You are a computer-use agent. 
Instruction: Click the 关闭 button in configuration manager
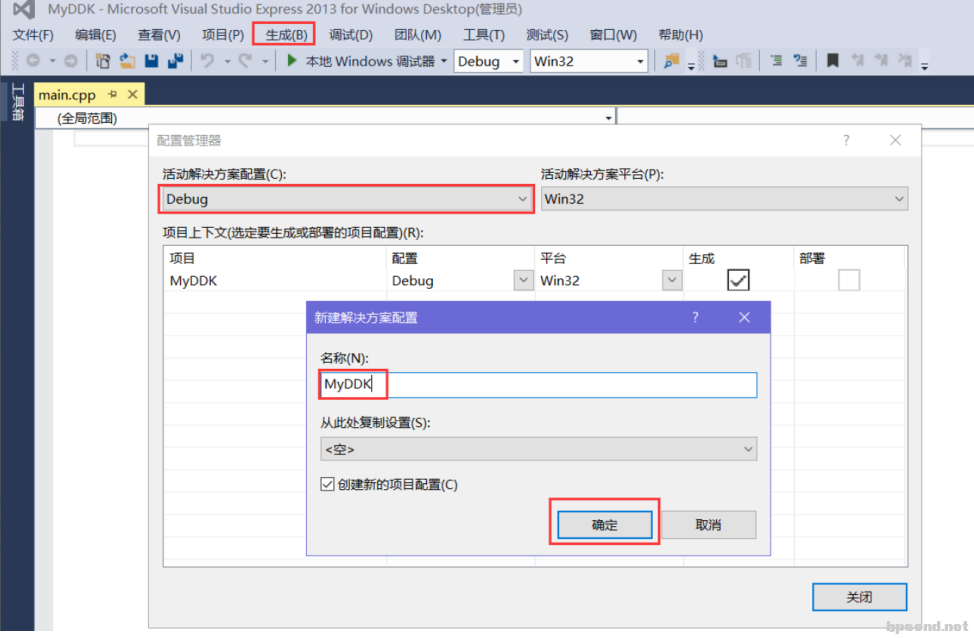pyautogui.click(x=859, y=597)
